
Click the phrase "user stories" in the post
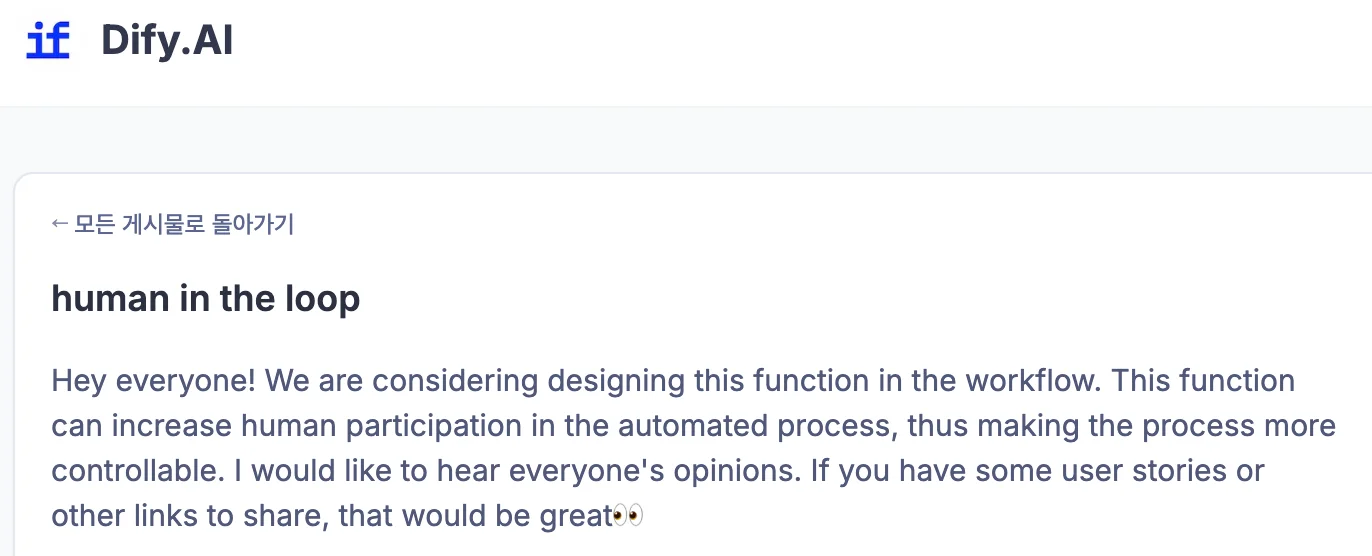[1174, 471]
